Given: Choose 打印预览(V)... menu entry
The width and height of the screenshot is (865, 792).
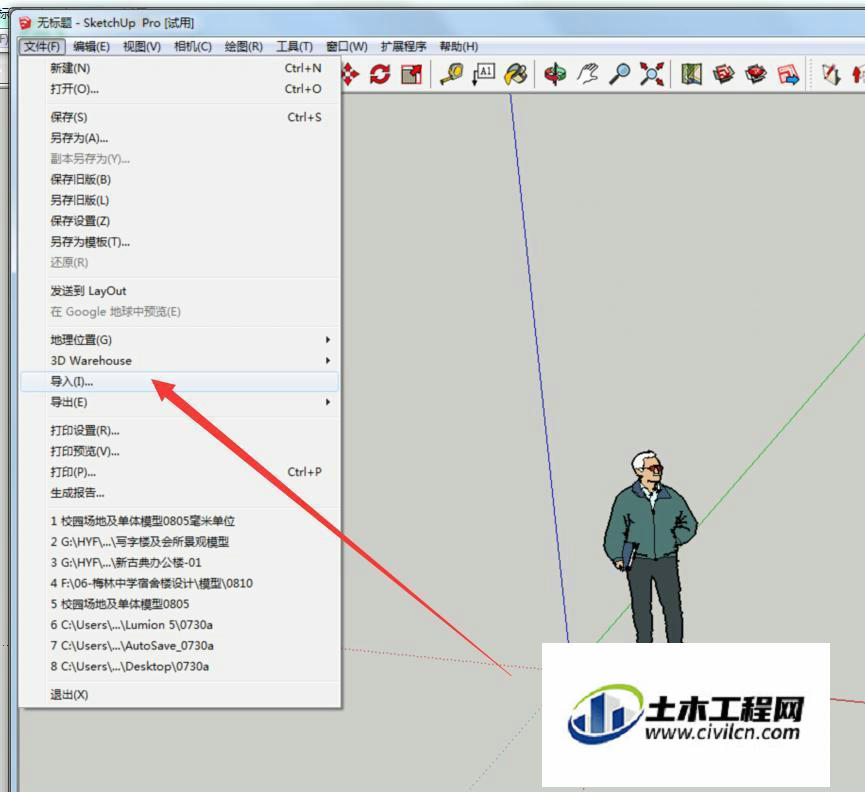Looking at the screenshot, I should (179, 451).
